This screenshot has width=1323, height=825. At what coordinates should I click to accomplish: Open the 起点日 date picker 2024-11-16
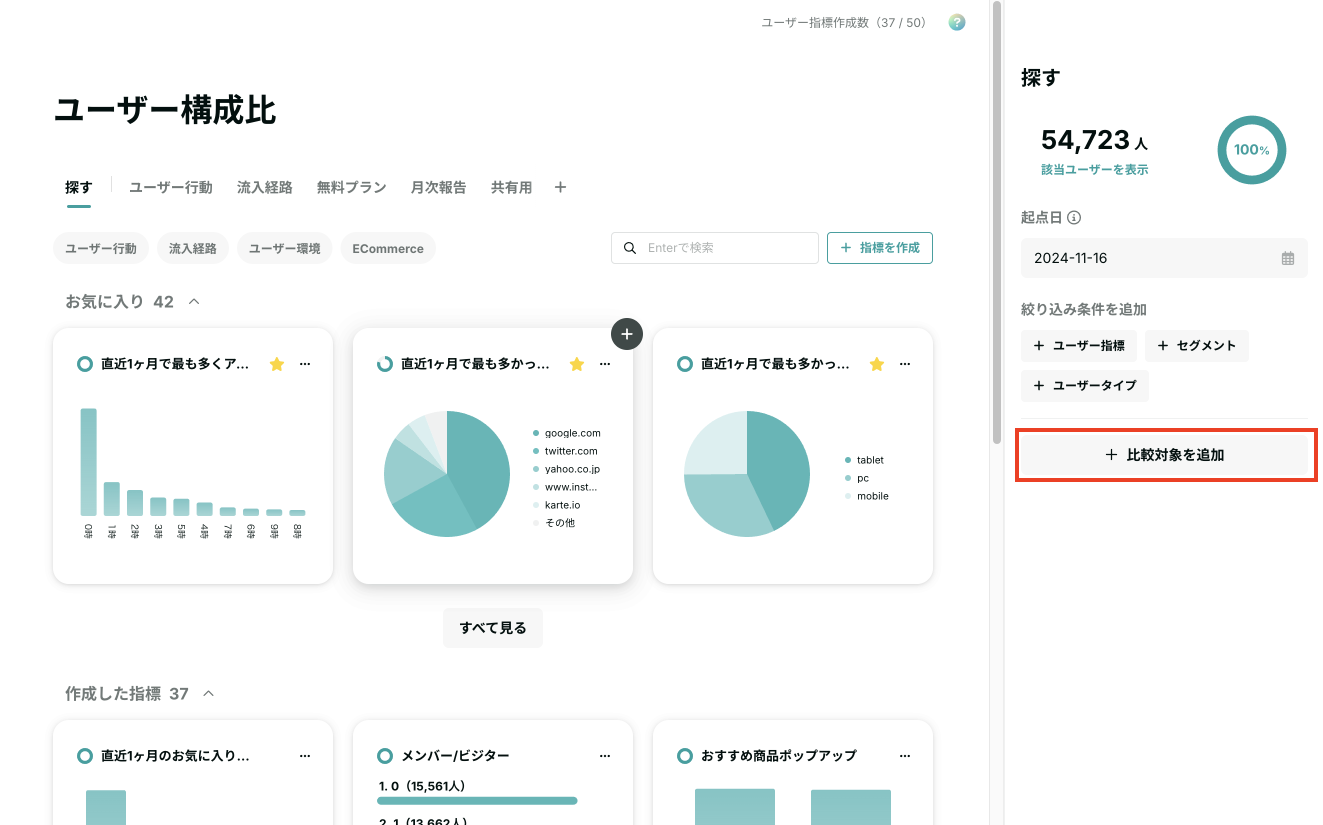click(1164, 258)
